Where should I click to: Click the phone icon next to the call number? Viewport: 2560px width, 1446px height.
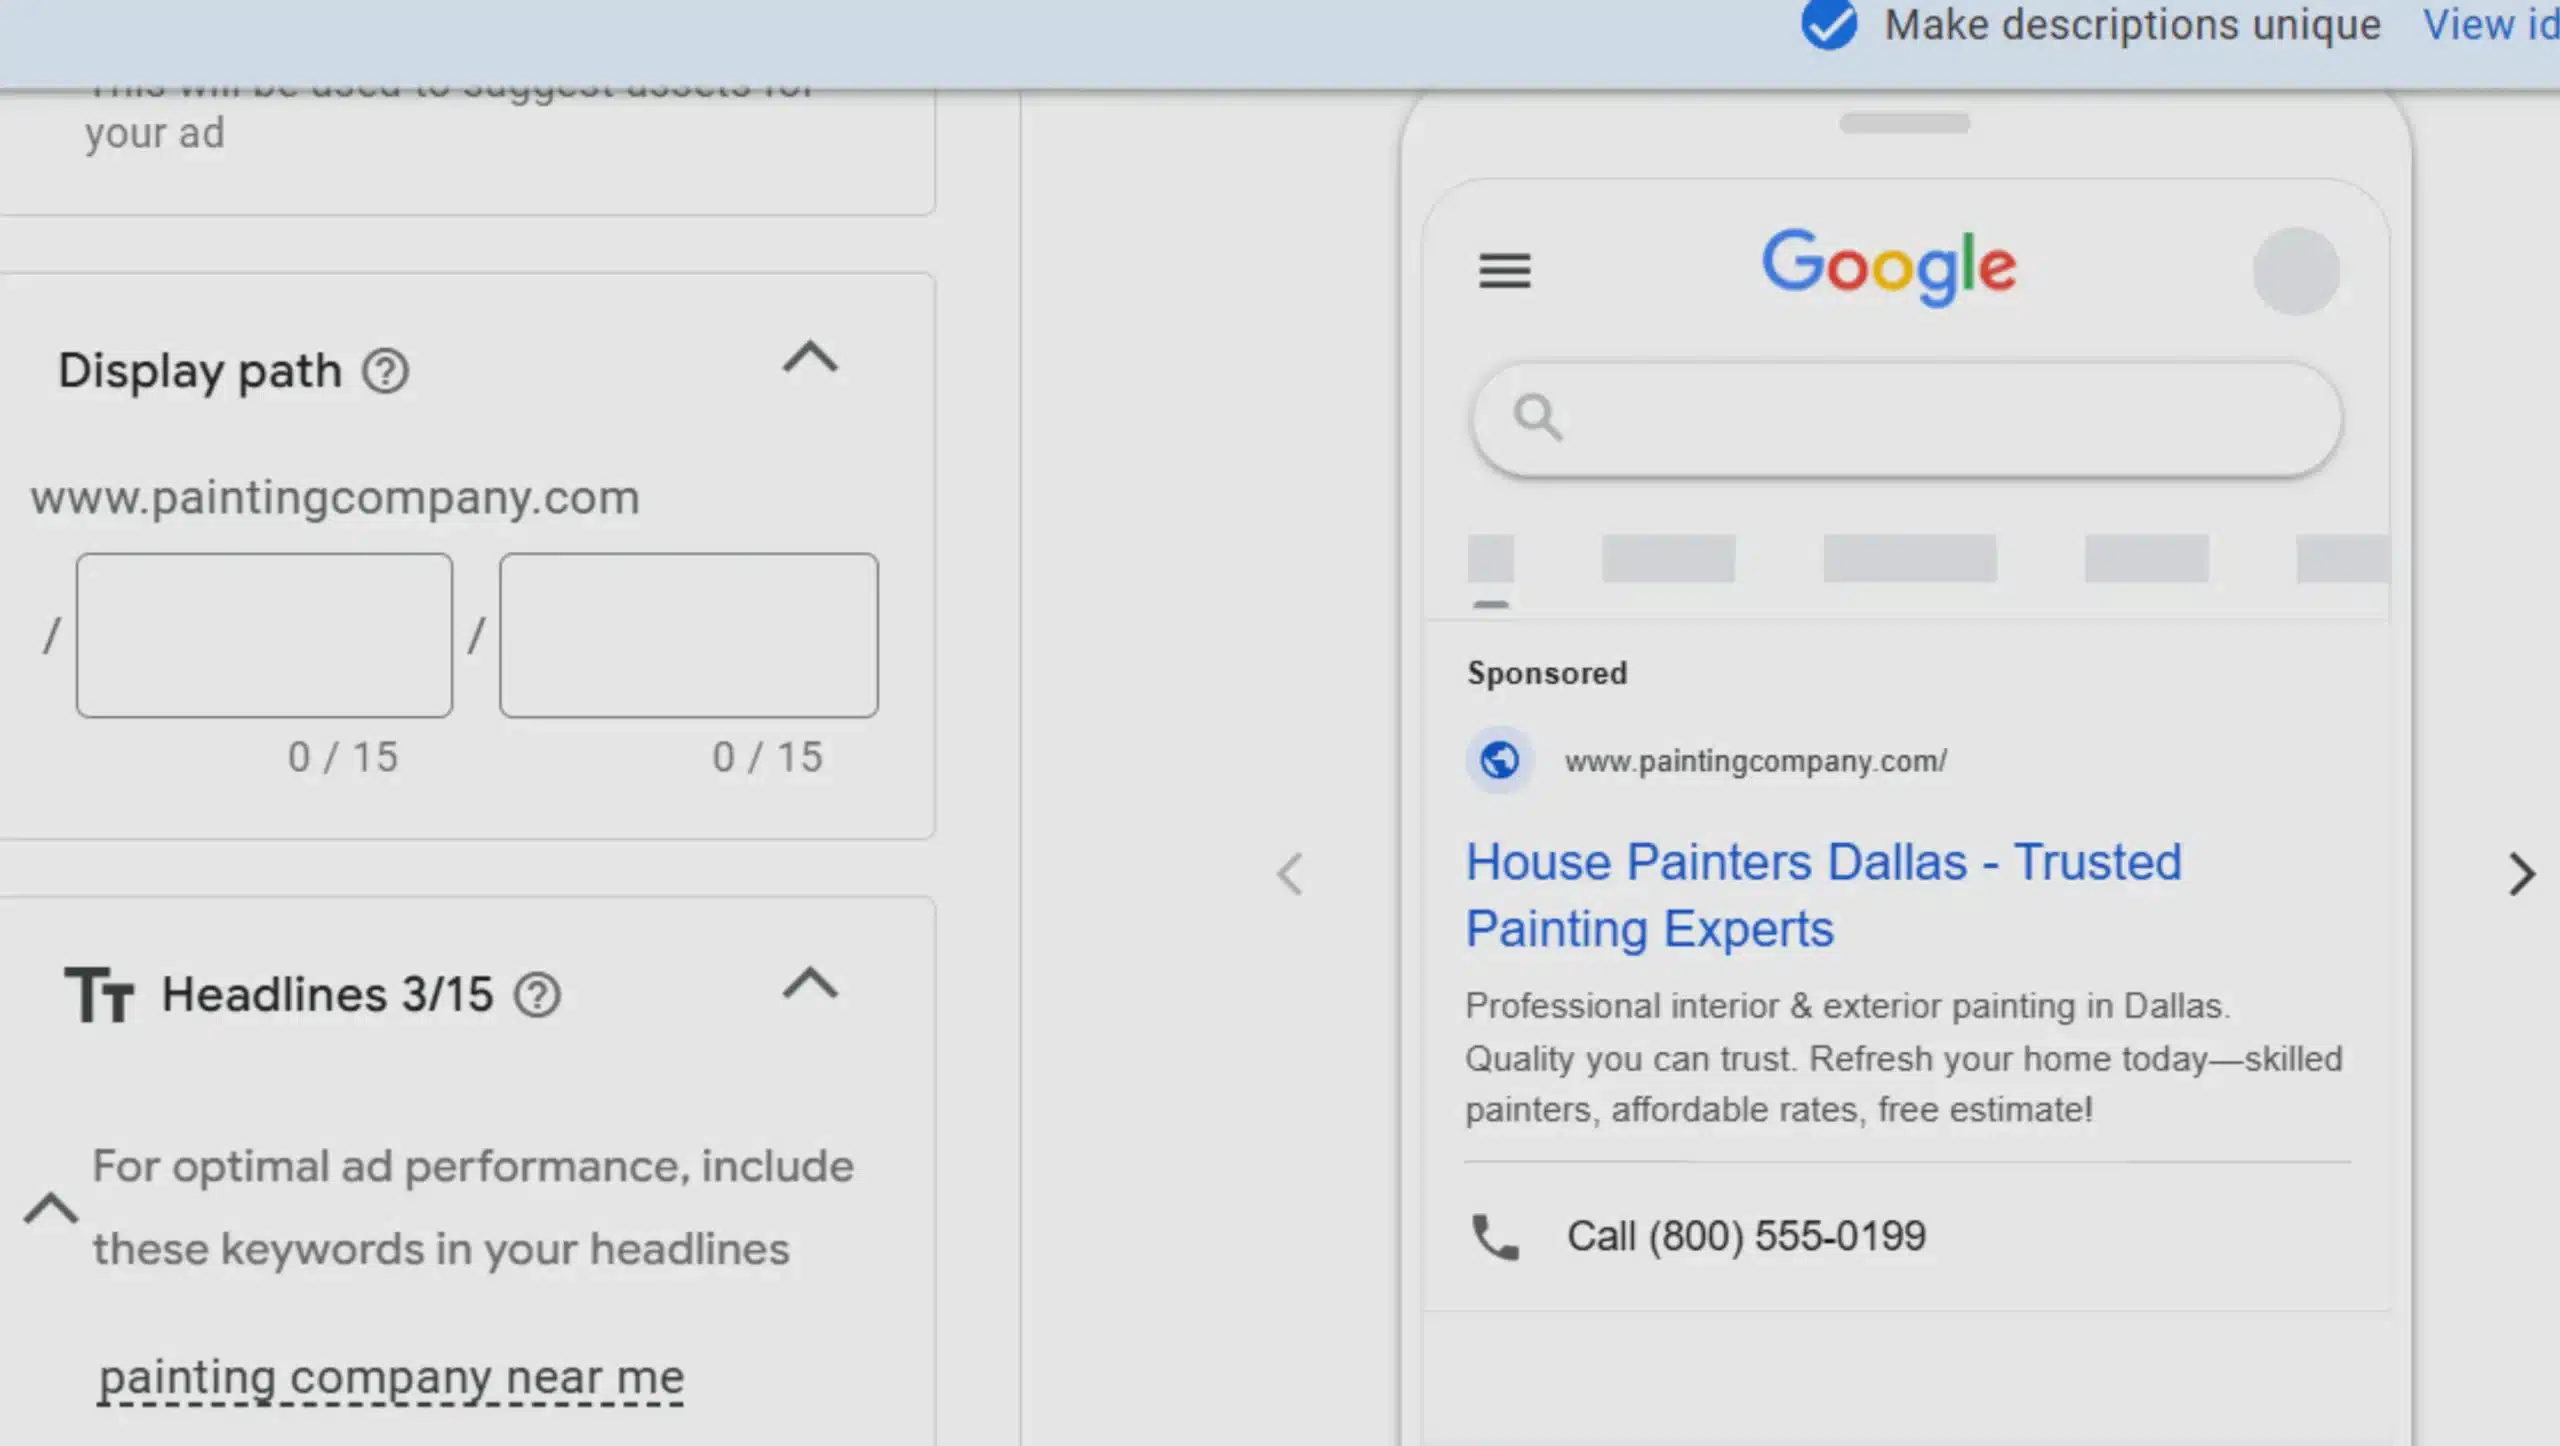(1494, 1236)
